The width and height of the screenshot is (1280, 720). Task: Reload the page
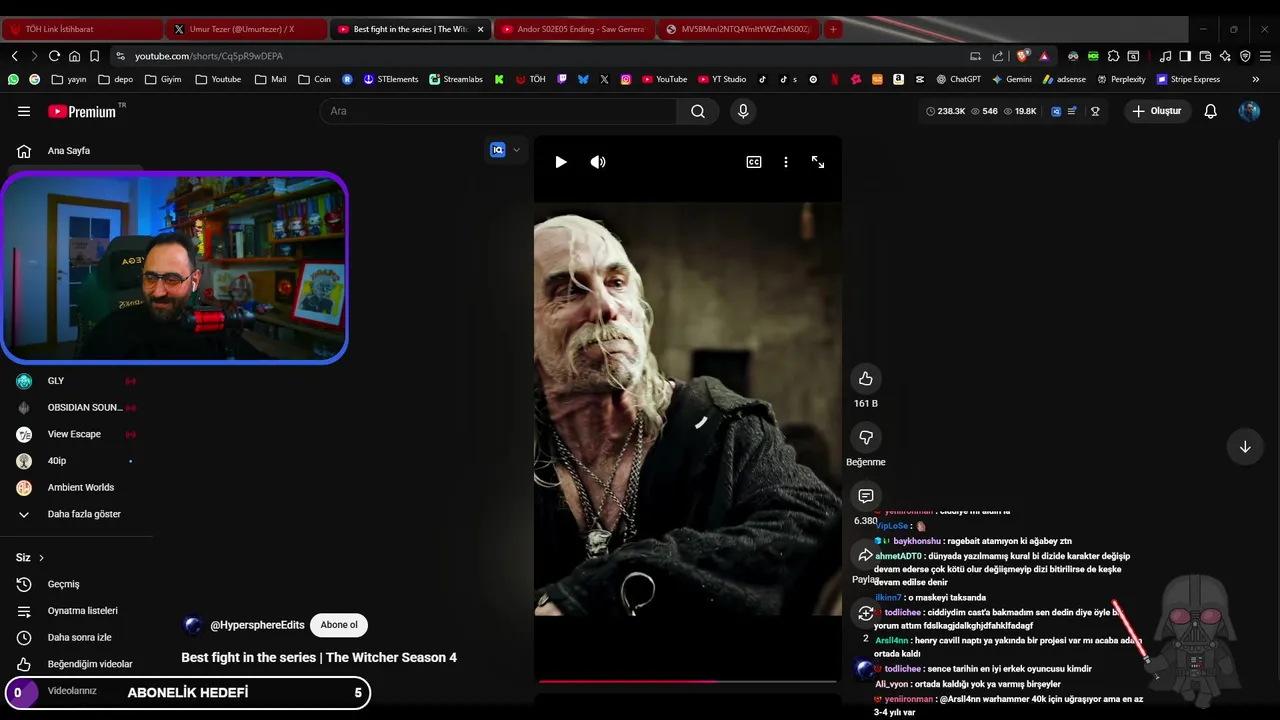click(x=54, y=56)
